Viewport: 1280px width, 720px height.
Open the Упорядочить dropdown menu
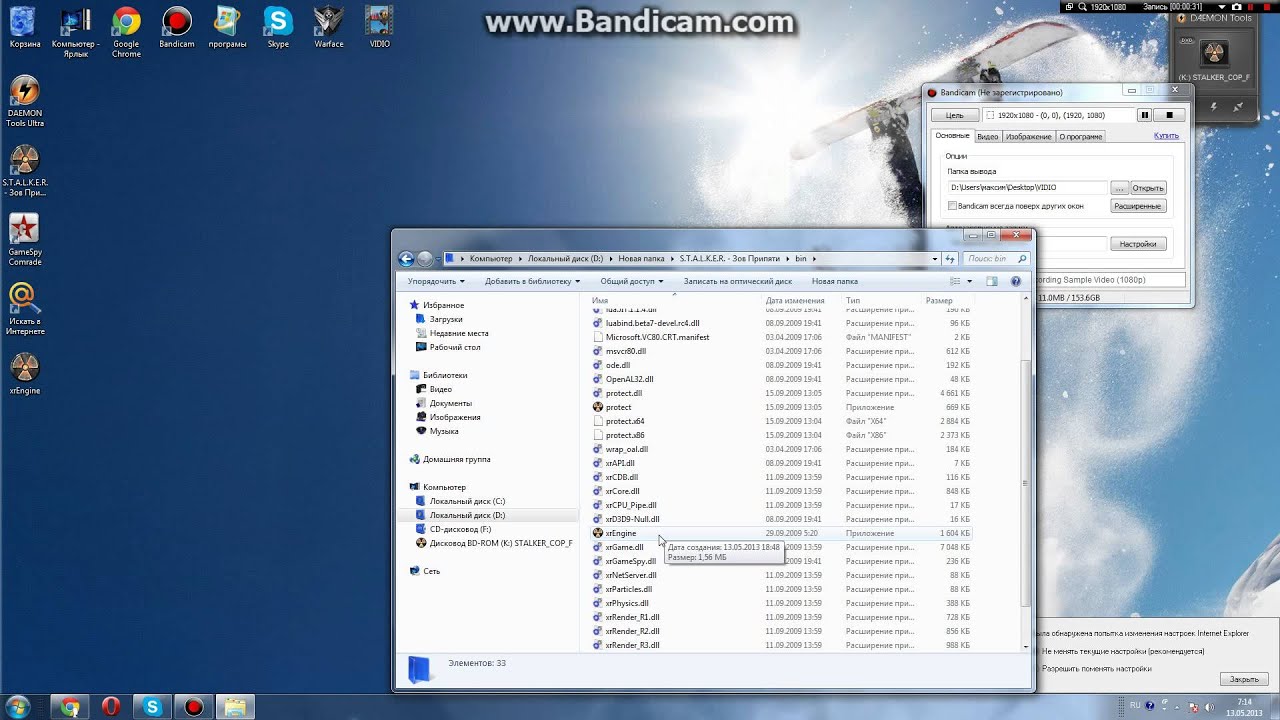point(436,281)
